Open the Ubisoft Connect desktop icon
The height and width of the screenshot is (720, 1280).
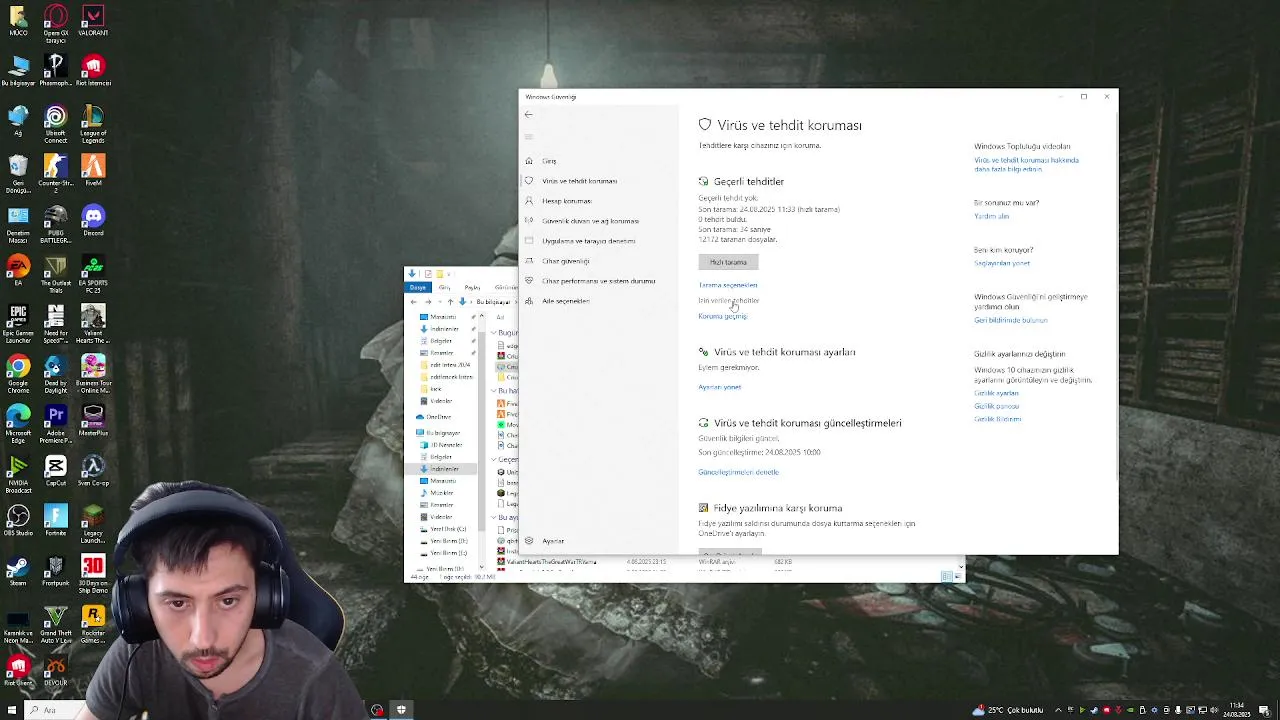click(x=56, y=124)
